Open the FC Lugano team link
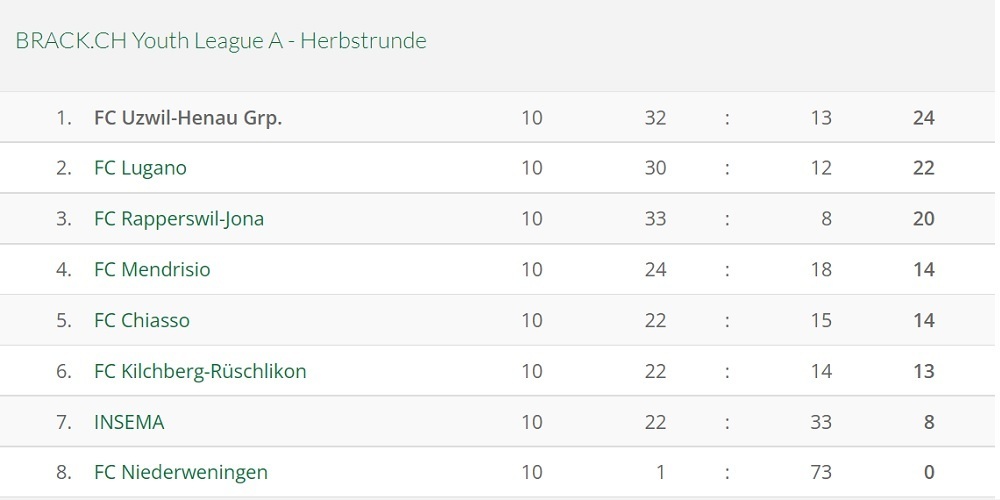Screen dimensions: 1000x500 [x=140, y=168]
